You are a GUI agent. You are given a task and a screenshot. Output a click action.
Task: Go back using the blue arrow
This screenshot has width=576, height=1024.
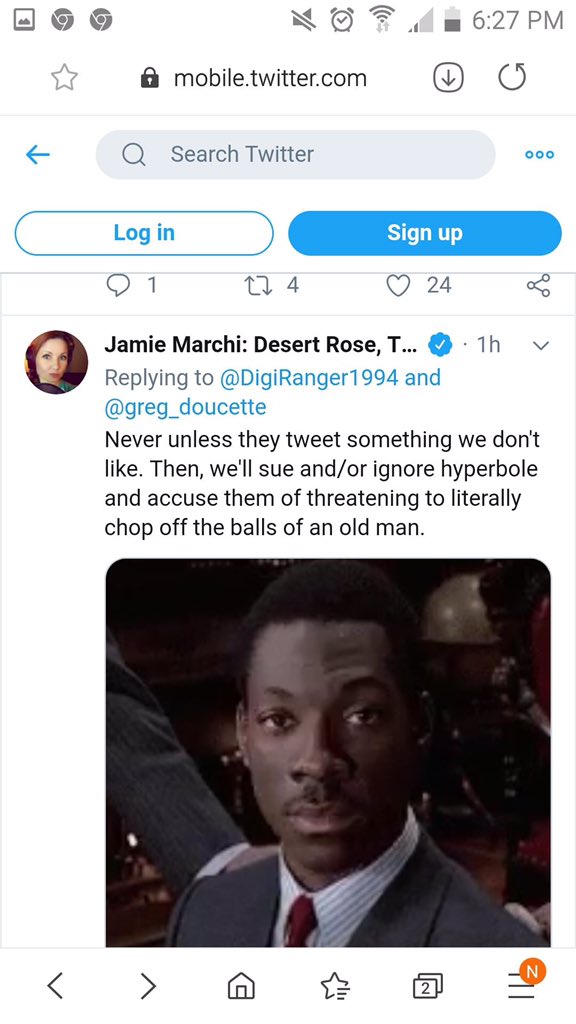38,155
